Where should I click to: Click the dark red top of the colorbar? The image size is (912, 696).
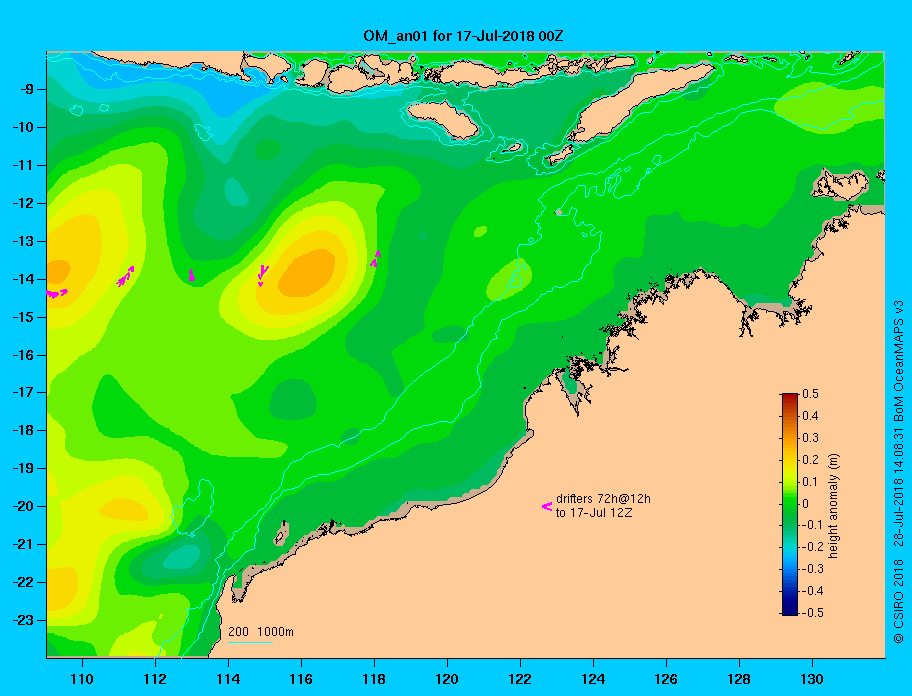pos(790,397)
